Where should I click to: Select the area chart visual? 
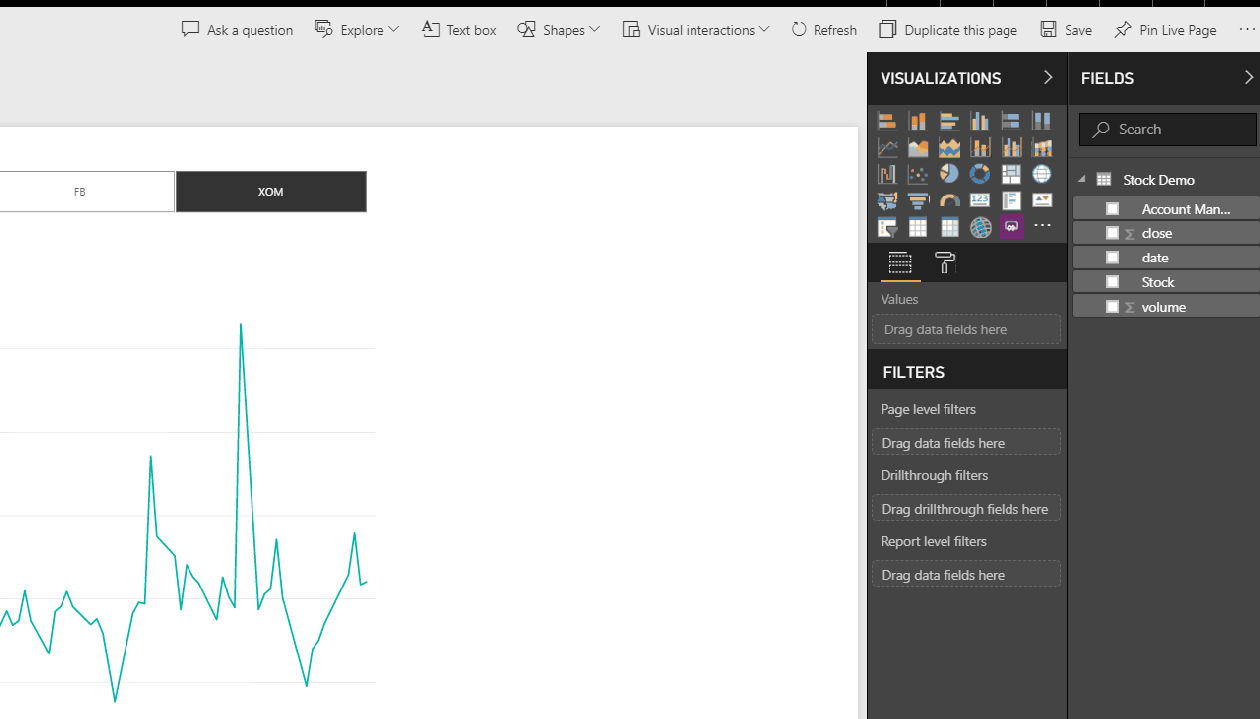click(x=918, y=148)
